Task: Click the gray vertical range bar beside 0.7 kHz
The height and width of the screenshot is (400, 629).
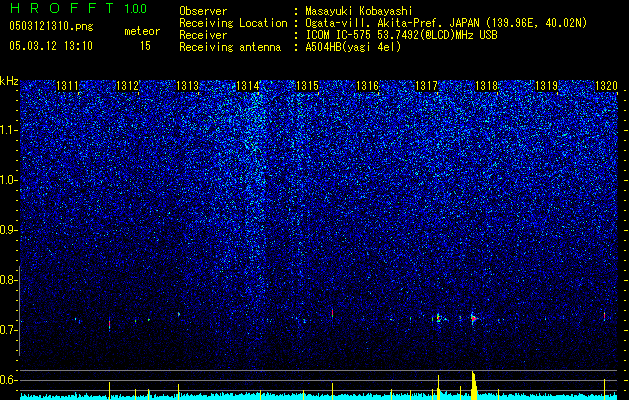Action: [x=19, y=311]
